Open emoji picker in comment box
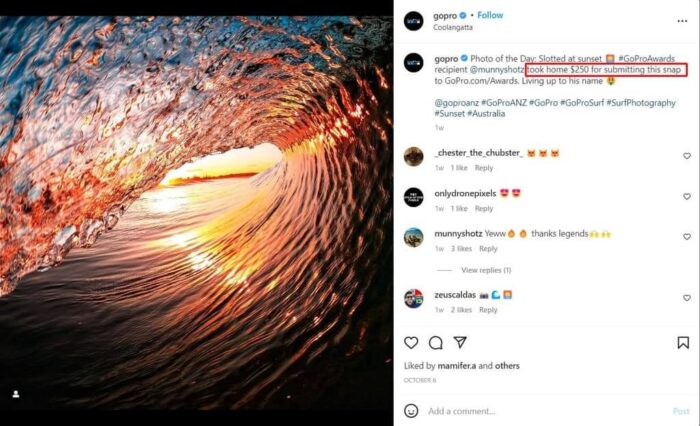700x426 pixels. pos(411,411)
